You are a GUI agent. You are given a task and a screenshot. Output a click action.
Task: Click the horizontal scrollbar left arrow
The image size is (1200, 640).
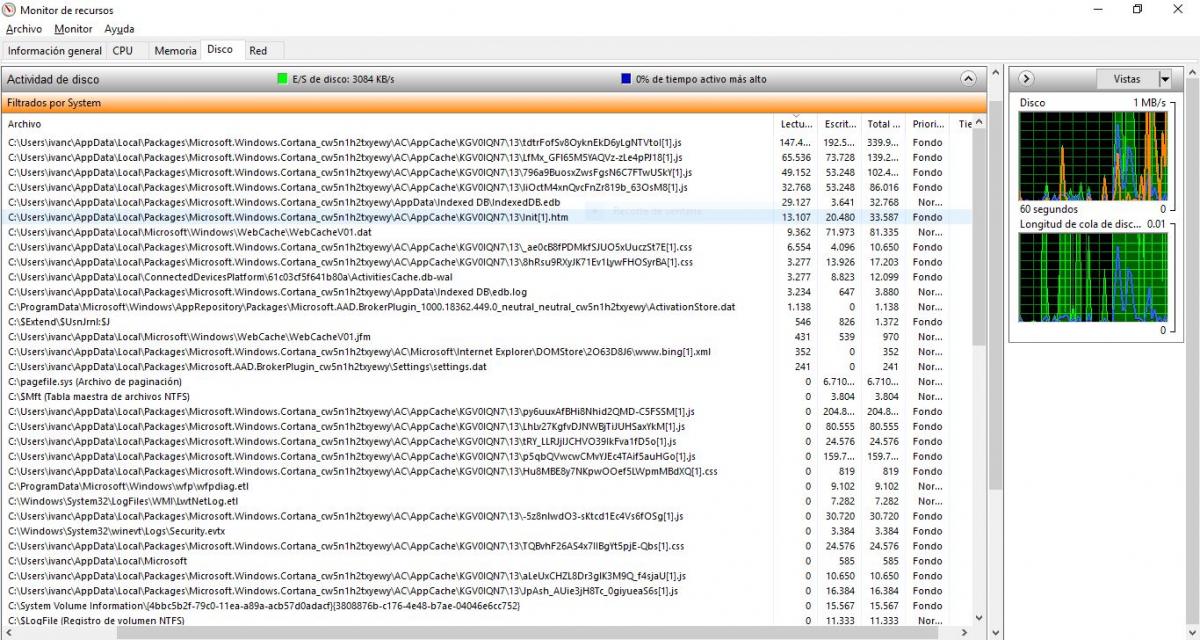pyautogui.click(x=9, y=633)
